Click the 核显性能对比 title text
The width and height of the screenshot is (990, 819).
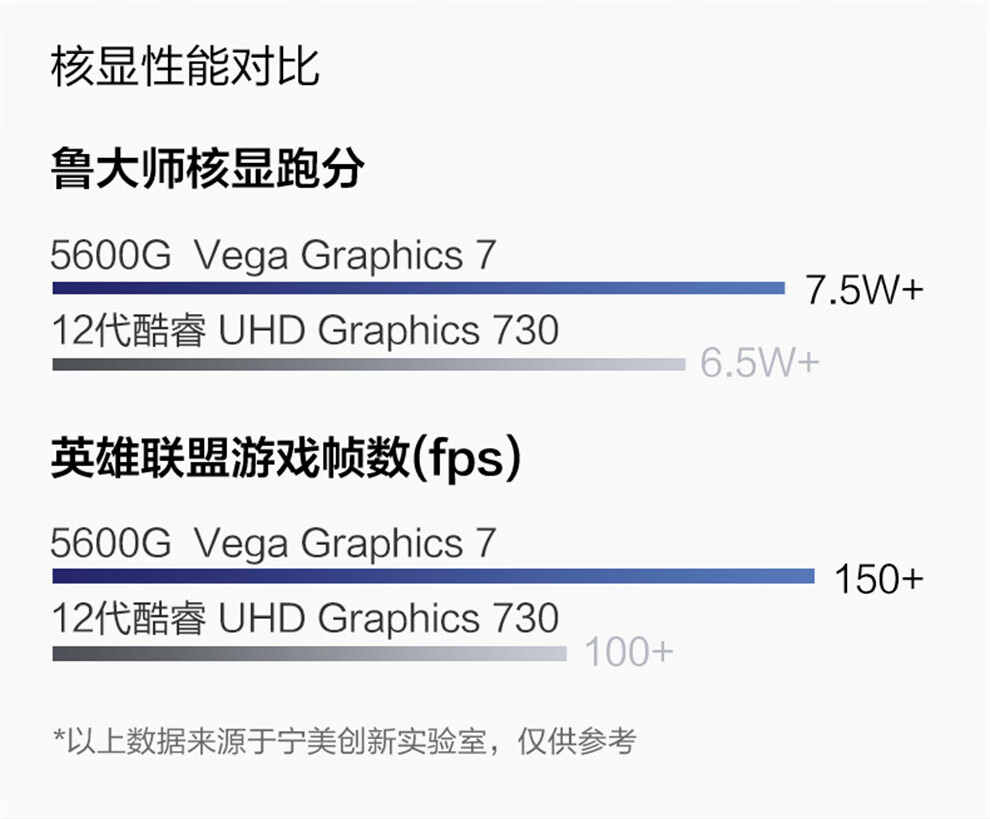pos(184,69)
